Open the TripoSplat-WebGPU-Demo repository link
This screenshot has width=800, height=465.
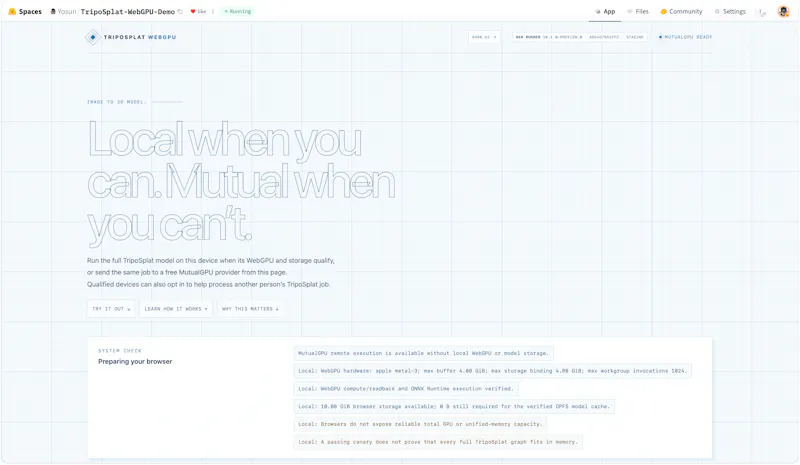pyautogui.click(x=128, y=11)
